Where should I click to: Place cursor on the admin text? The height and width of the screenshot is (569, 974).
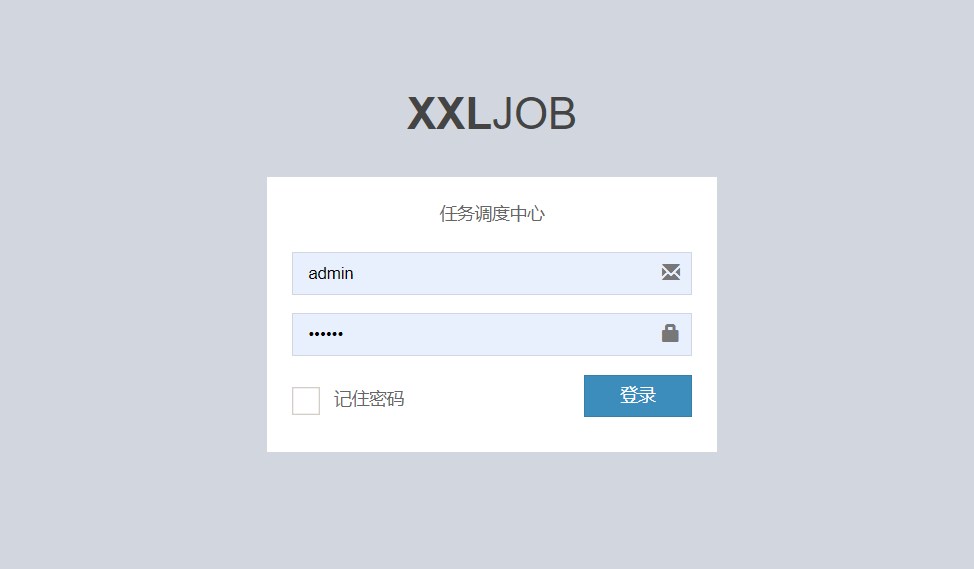point(330,273)
